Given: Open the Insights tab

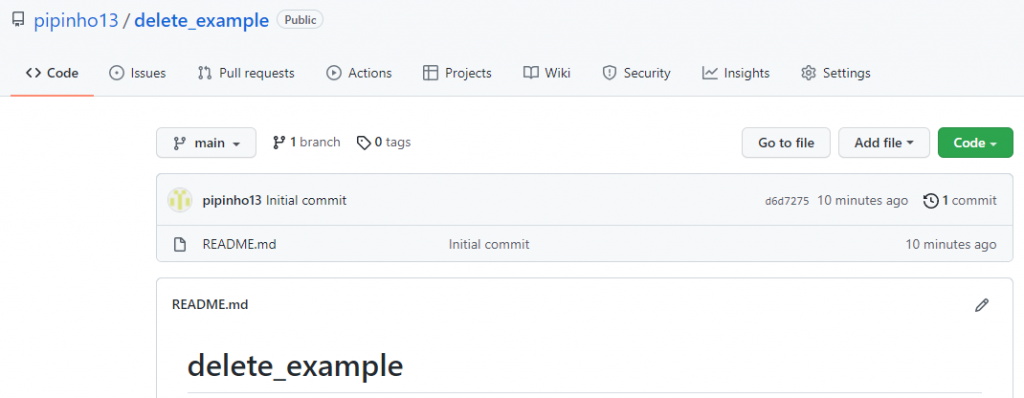Looking at the screenshot, I should click(x=736, y=73).
